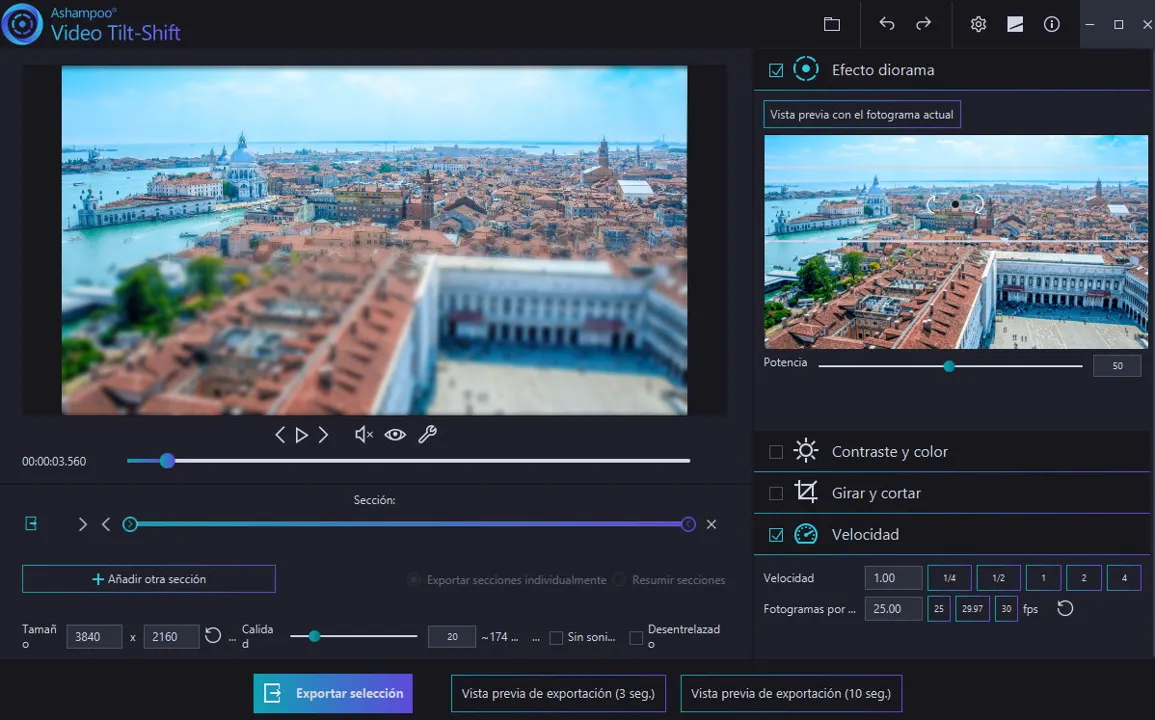Play the video preview
This screenshot has width=1155, height=720.
pyautogui.click(x=301, y=435)
